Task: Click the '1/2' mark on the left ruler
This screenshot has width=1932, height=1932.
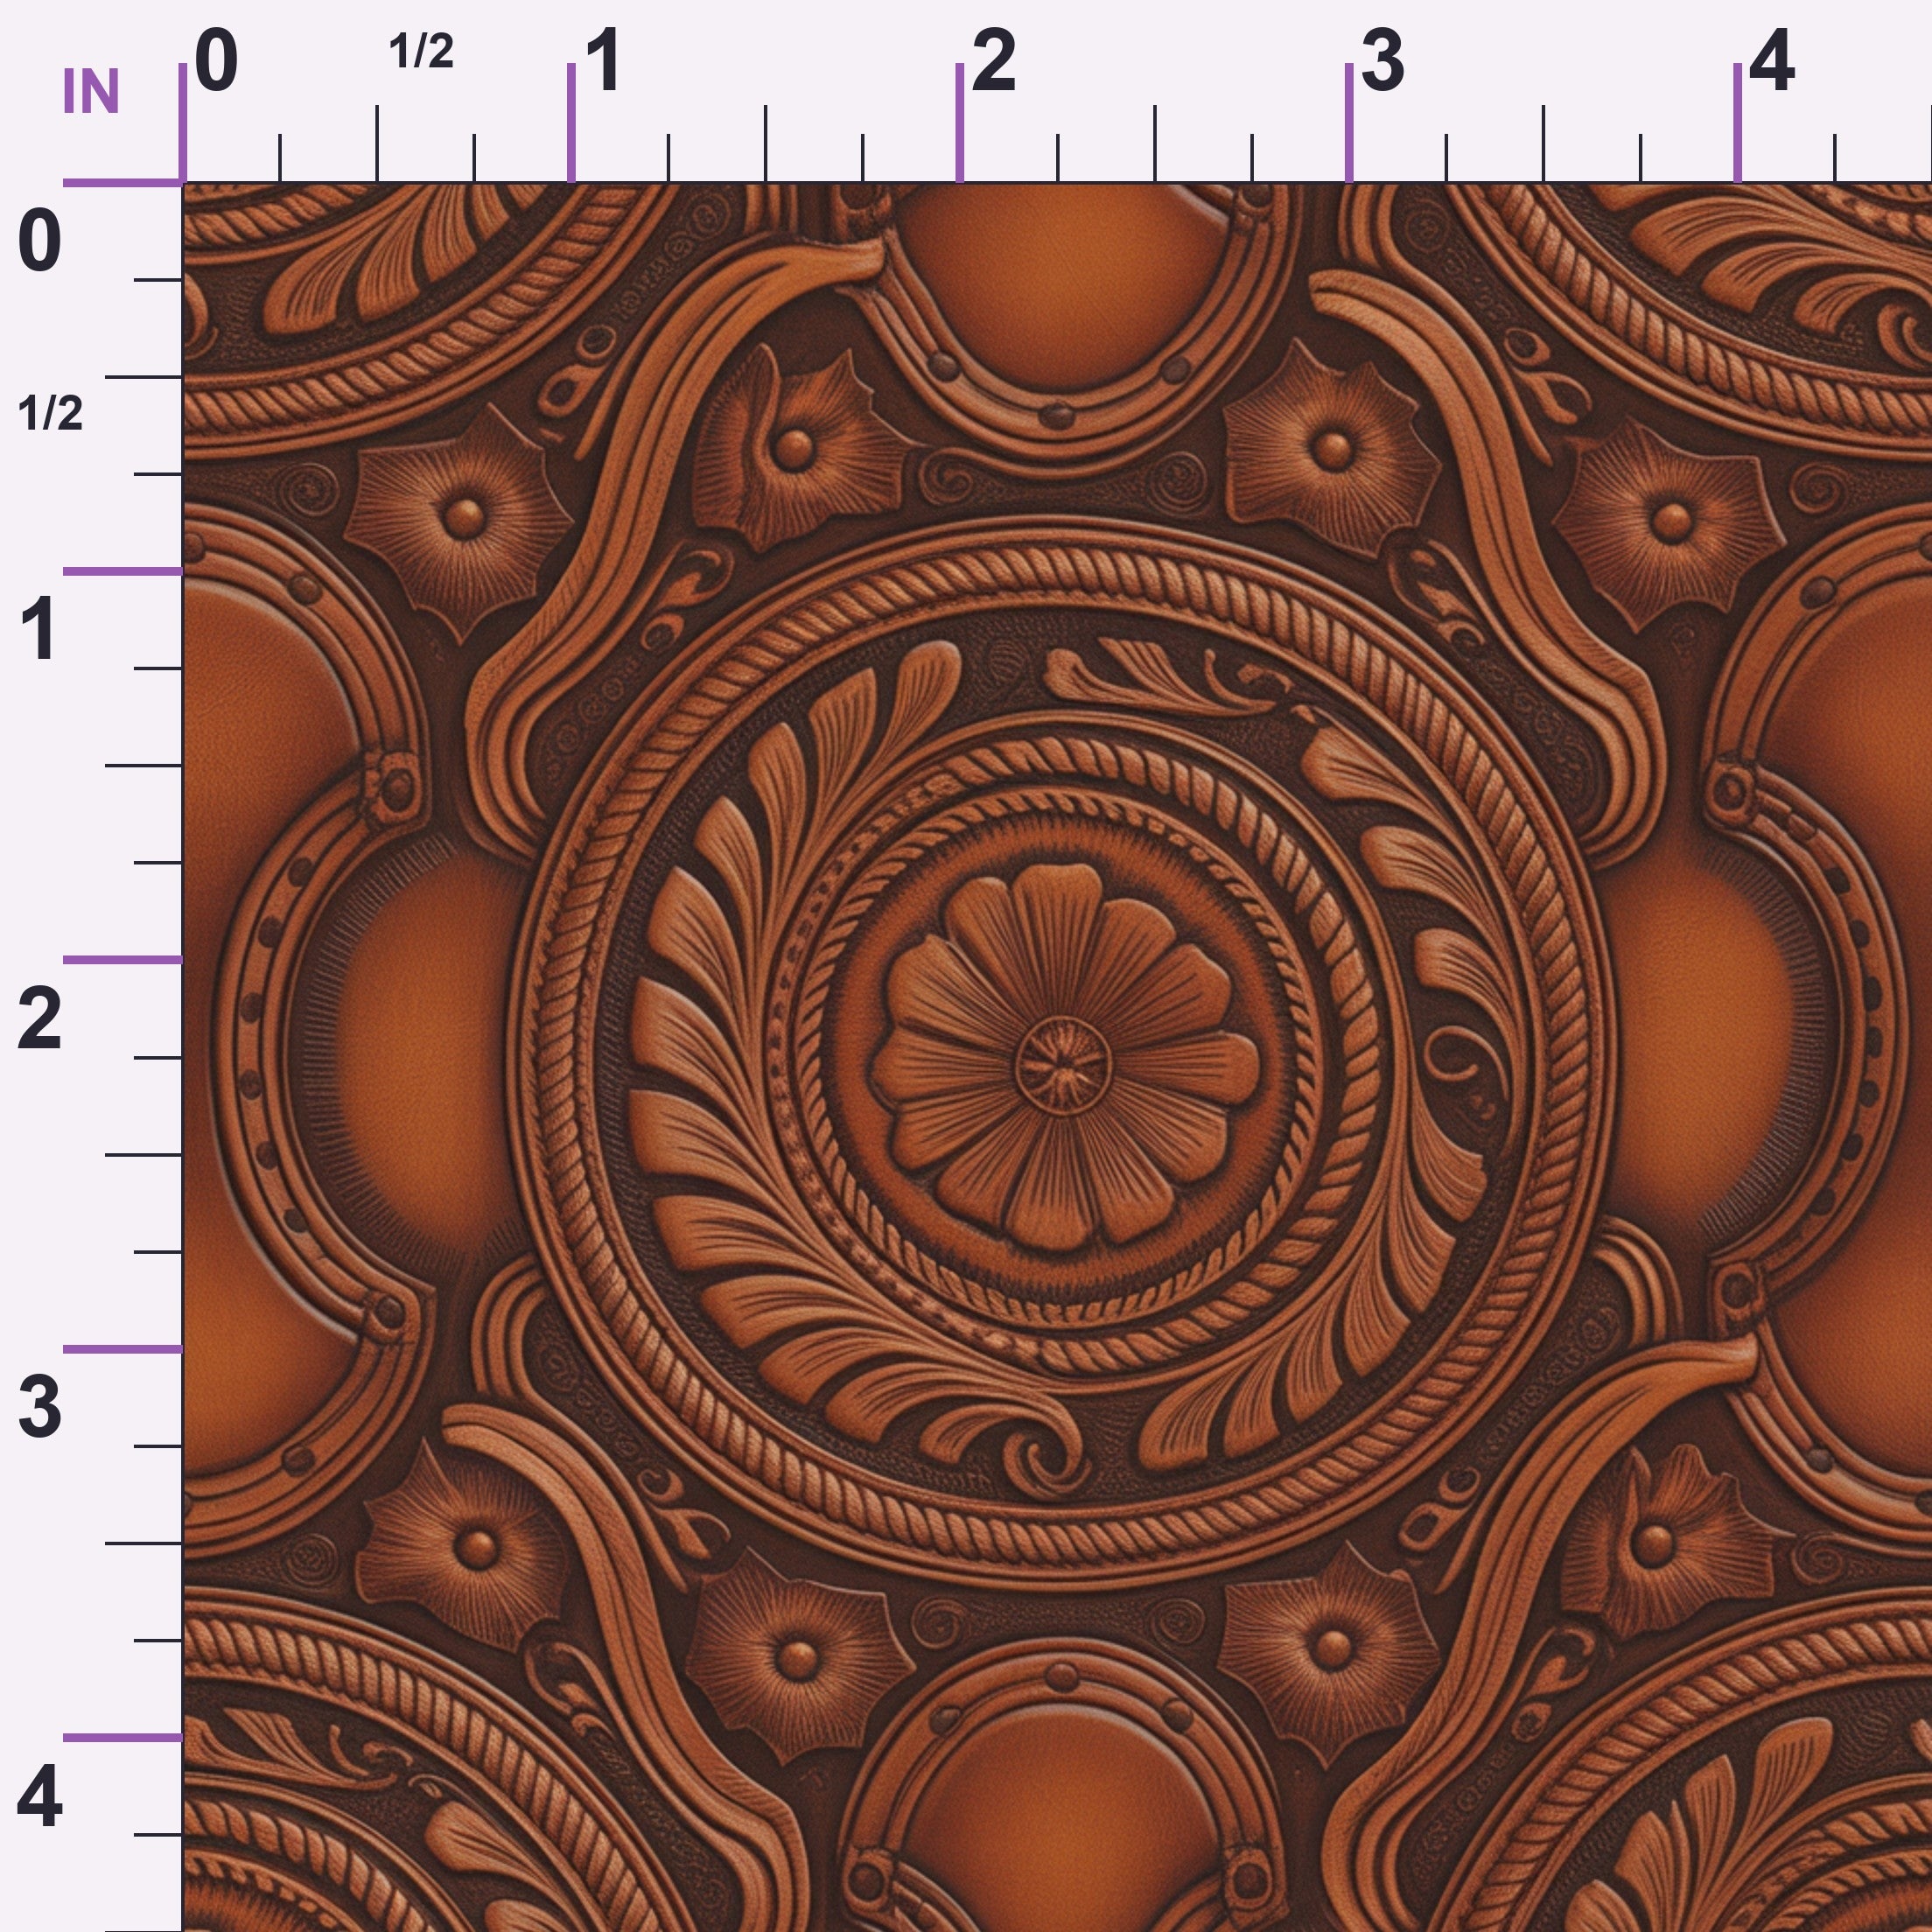Action: click(50, 413)
